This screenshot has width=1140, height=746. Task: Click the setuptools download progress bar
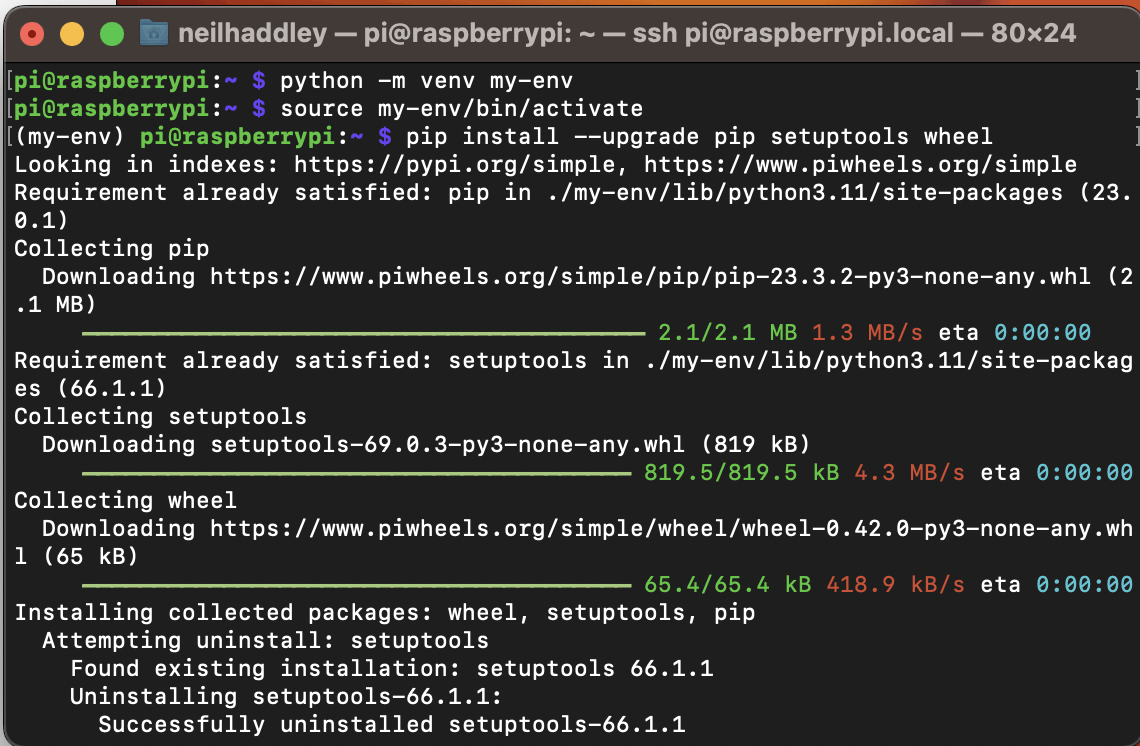[357, 472]
